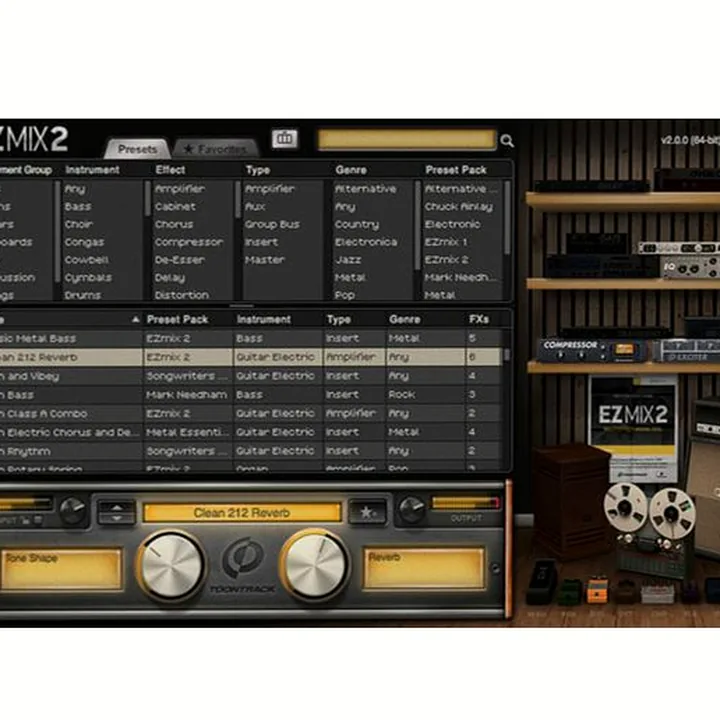
Task: Filter instrument by Drums
Action: (x=83, y=295)
